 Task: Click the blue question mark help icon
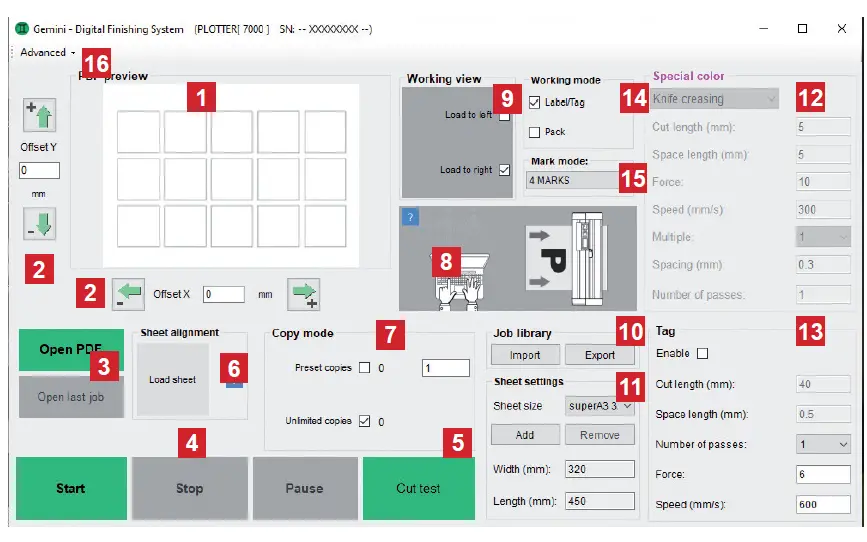pyautogui.click(x=410, y=217)
